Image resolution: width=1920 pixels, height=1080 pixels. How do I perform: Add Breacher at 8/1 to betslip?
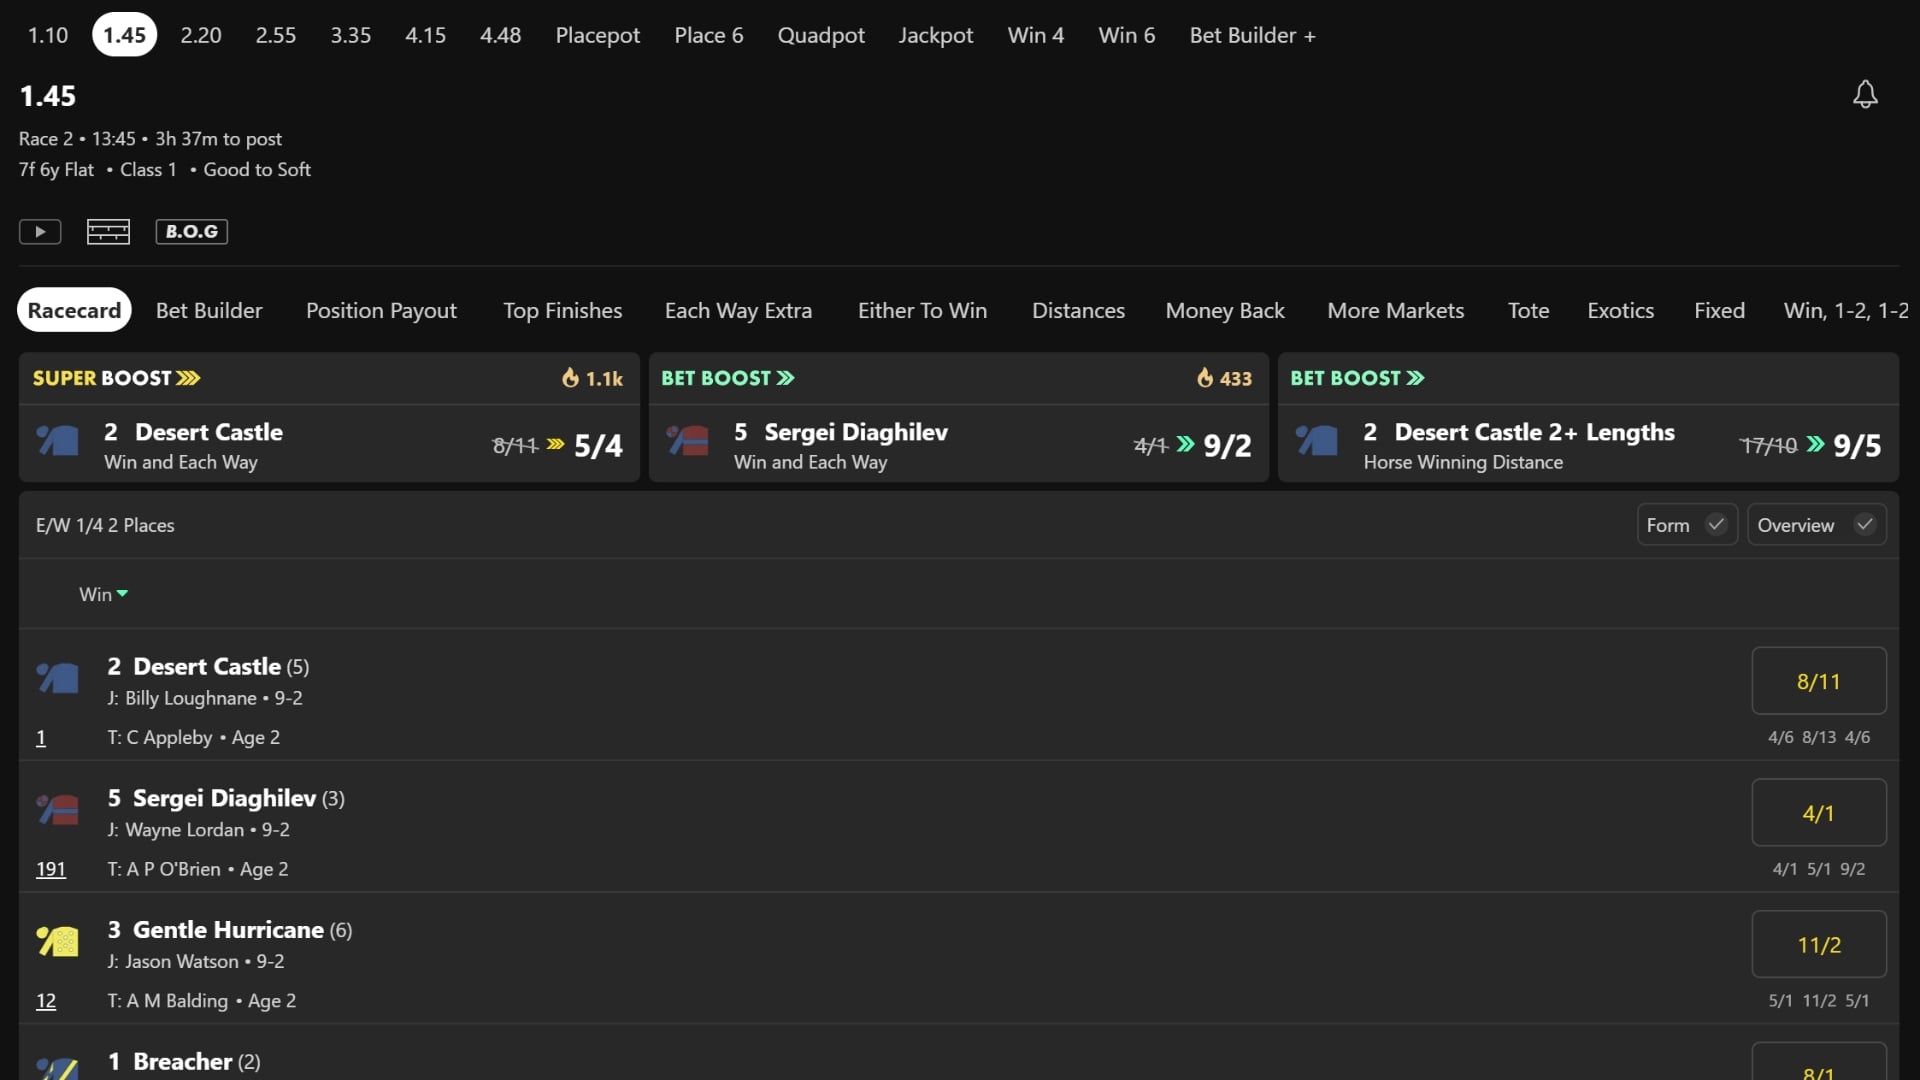point(1819,1062)
